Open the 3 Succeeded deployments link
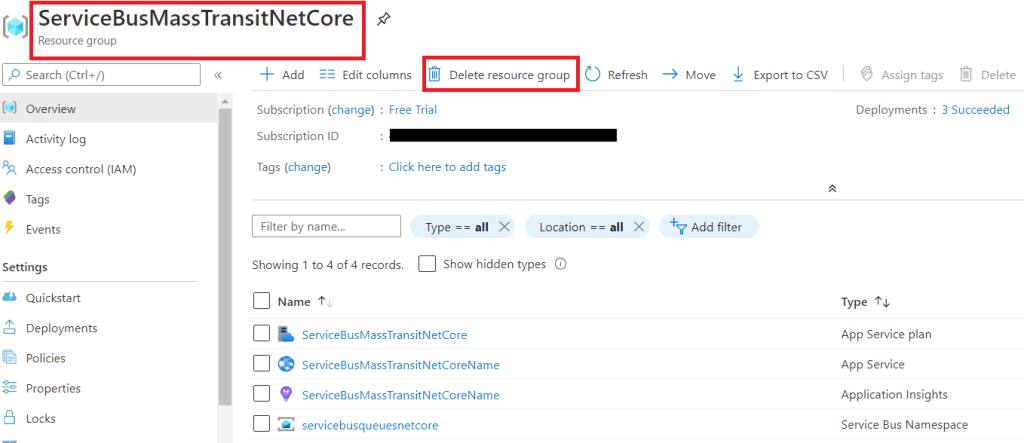The height and width of the screenshot is (443, 1024). click(975, 110)
